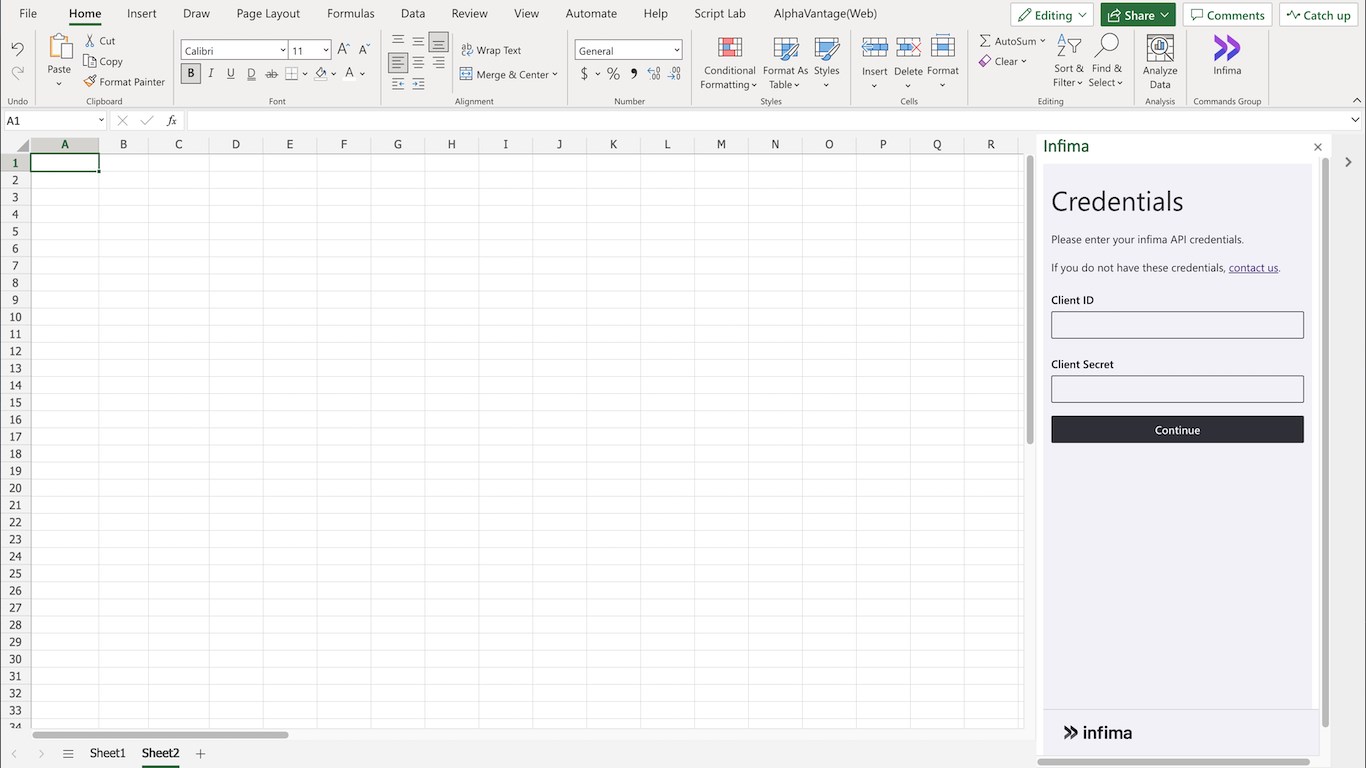Expand the formula bar
The width and height of the screenshot is (1366, 768).
pos(1355,120)
